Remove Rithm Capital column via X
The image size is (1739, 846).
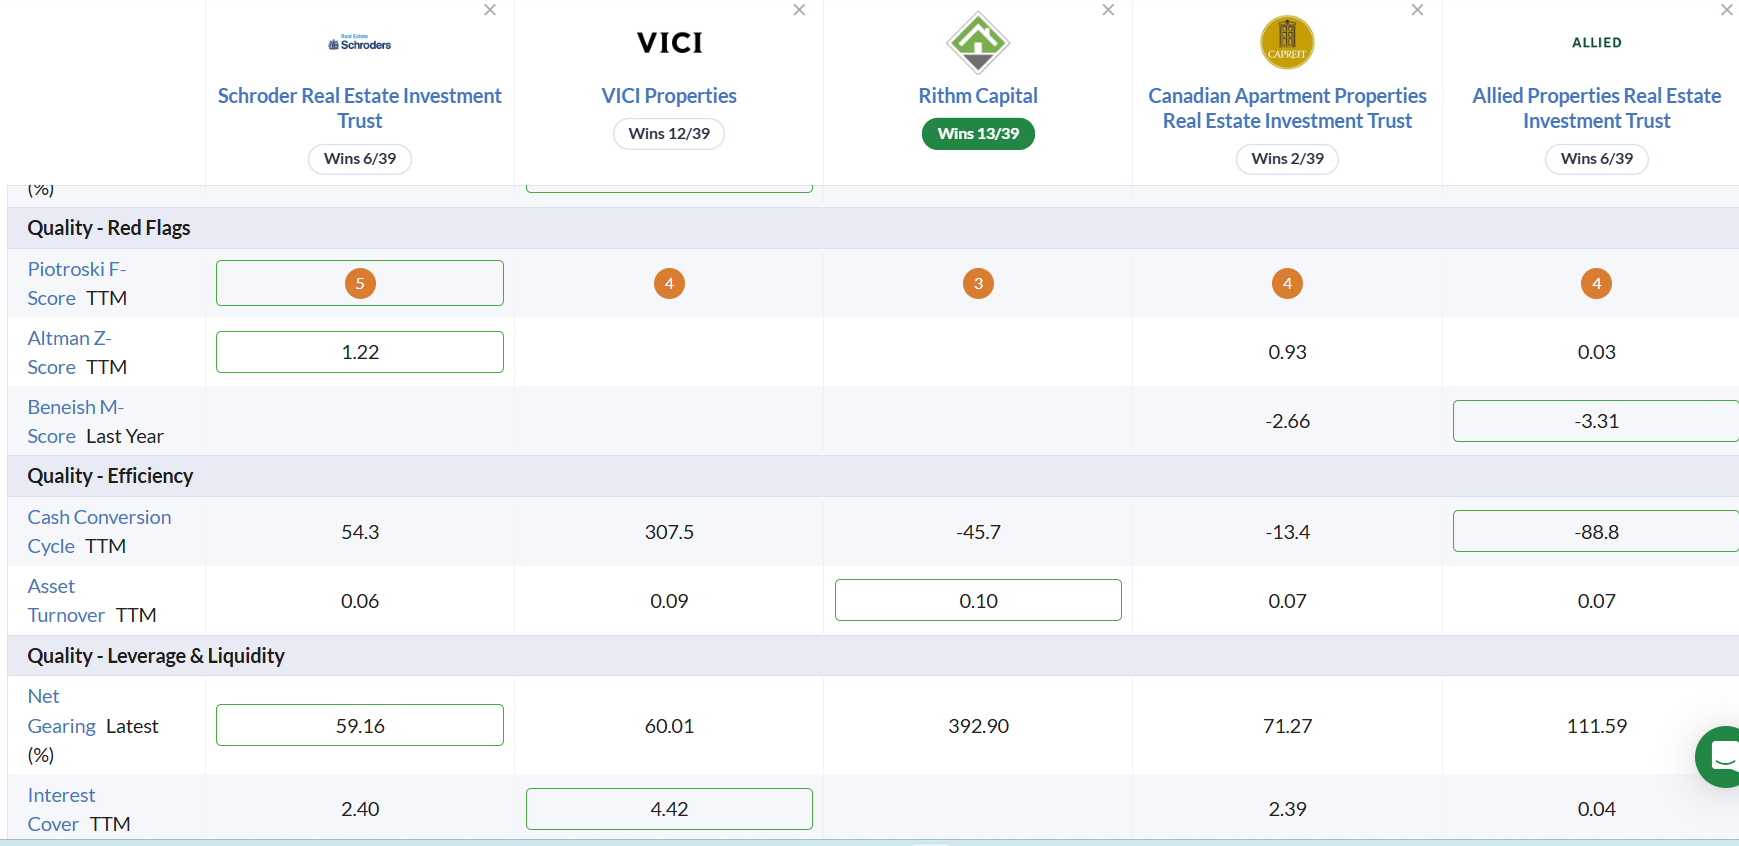1108,10
